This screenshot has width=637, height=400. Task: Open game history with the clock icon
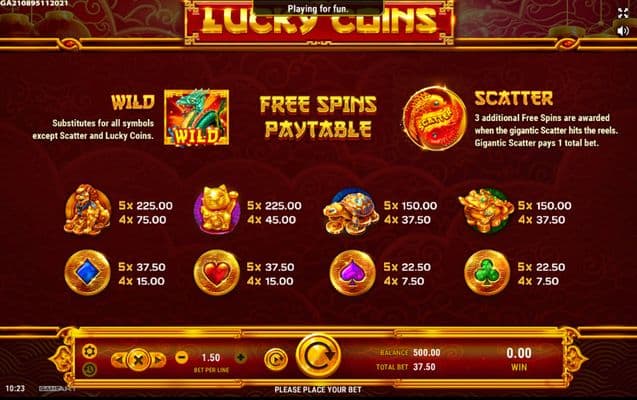[89, 369]
